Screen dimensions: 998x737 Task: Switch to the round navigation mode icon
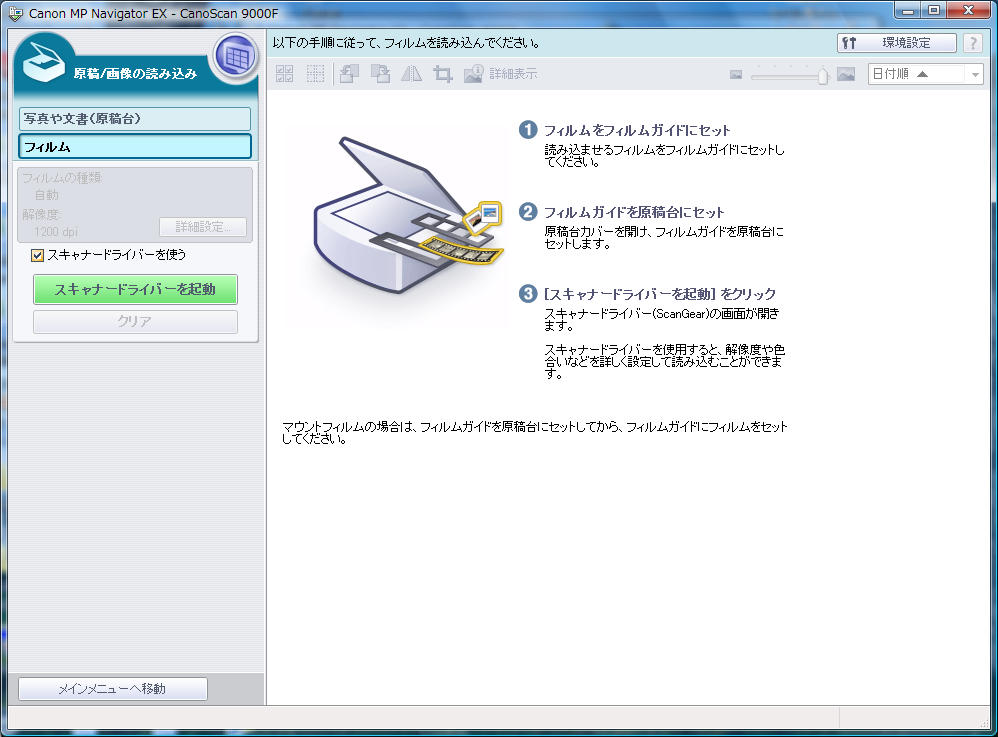[x=236, y=57]
